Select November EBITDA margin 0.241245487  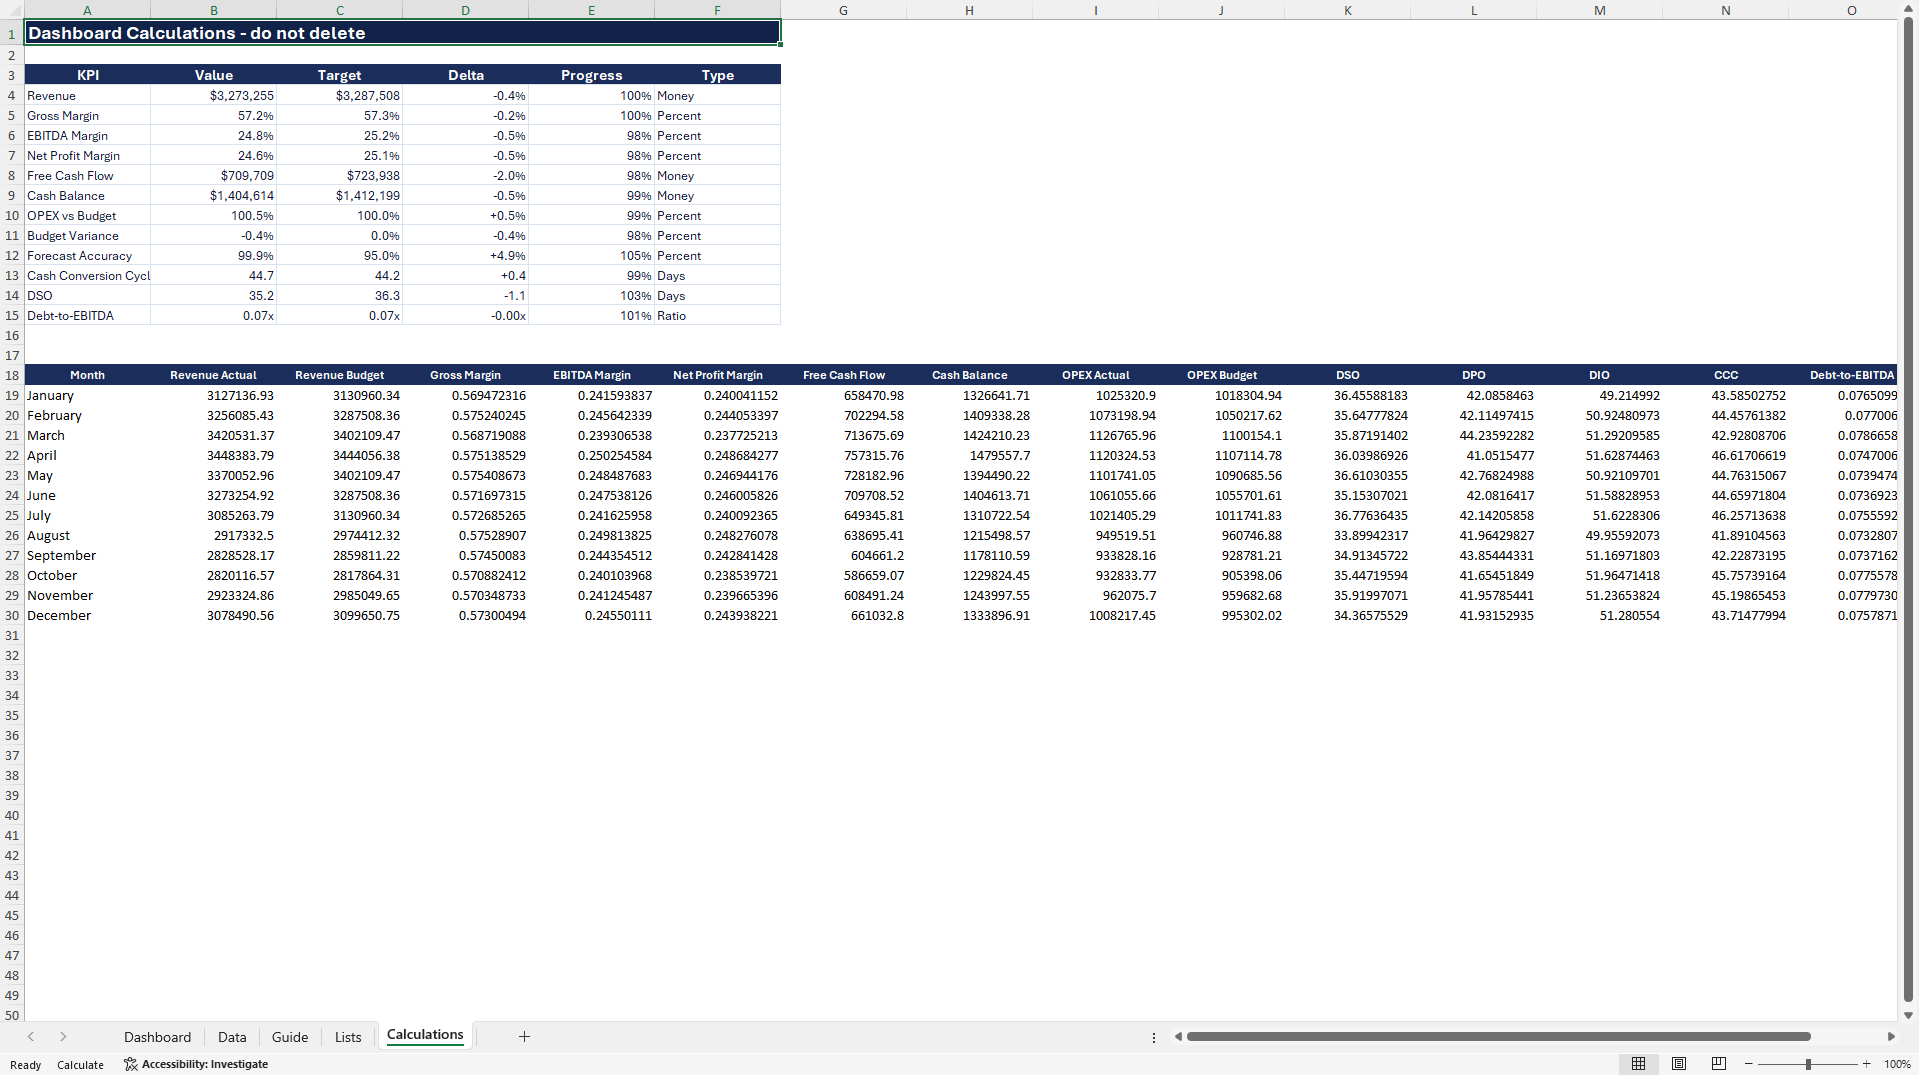click(591, 595)
